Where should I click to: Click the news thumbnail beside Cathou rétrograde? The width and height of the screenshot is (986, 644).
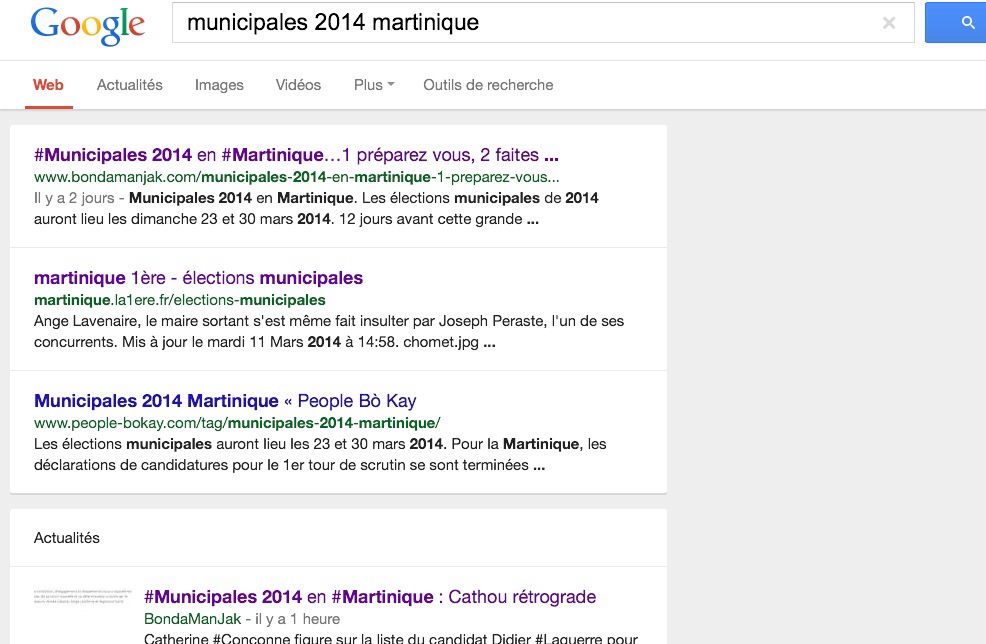(x=82, y=596)
